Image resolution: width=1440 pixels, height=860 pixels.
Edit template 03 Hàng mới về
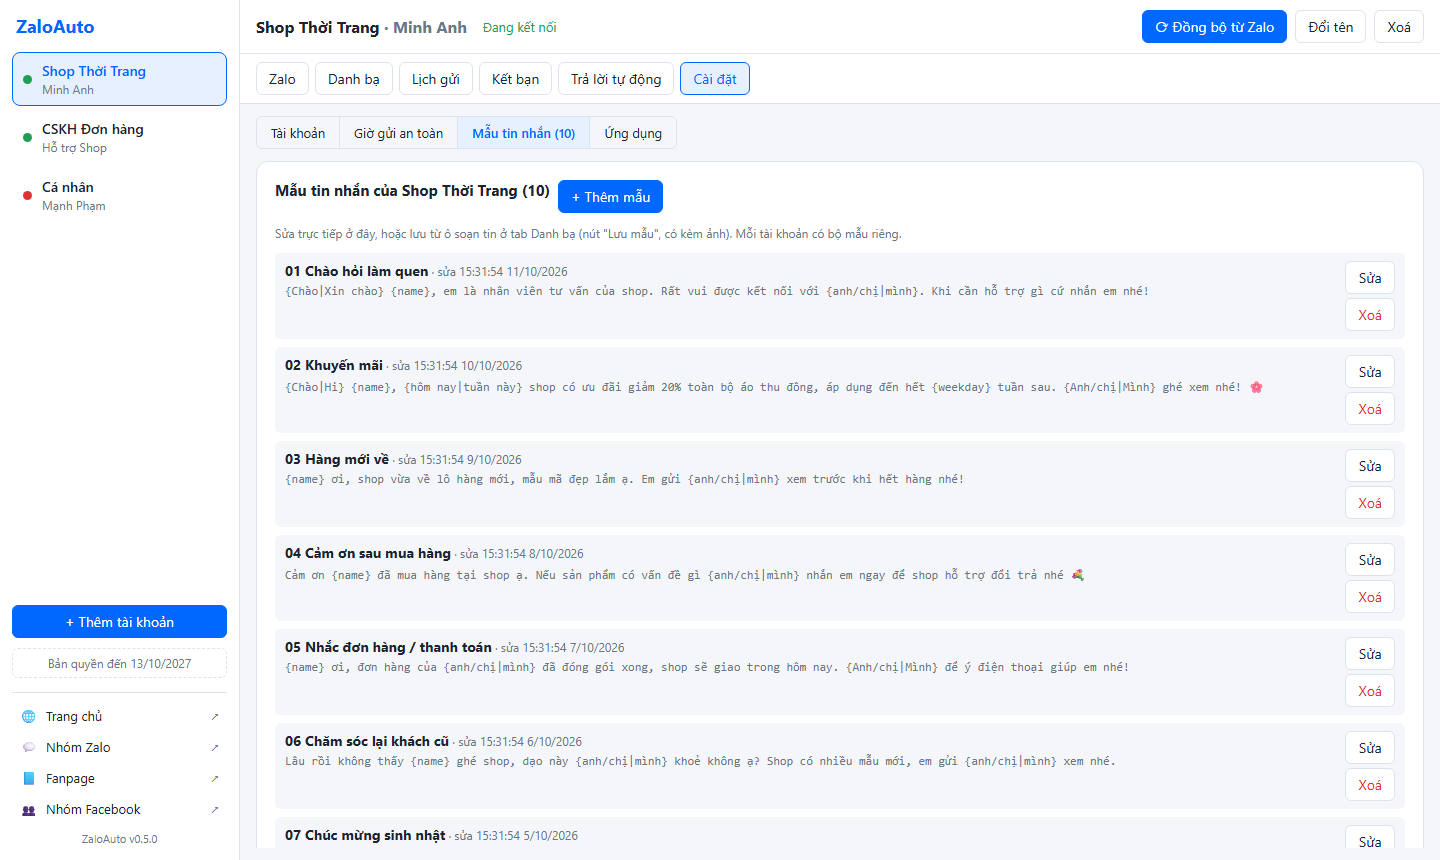[x=1370, y=466]
